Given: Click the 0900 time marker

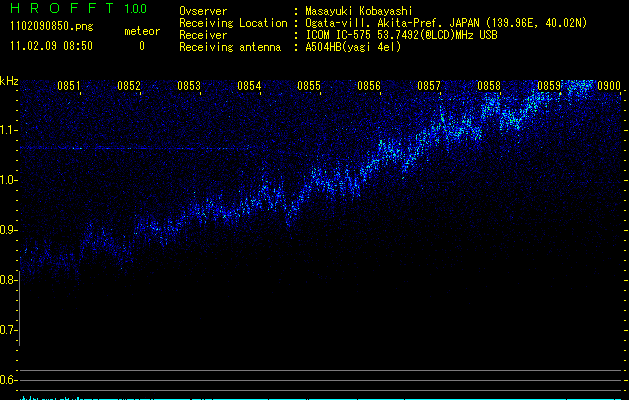Looking at the screenshot, I should [x=609, y=86].
